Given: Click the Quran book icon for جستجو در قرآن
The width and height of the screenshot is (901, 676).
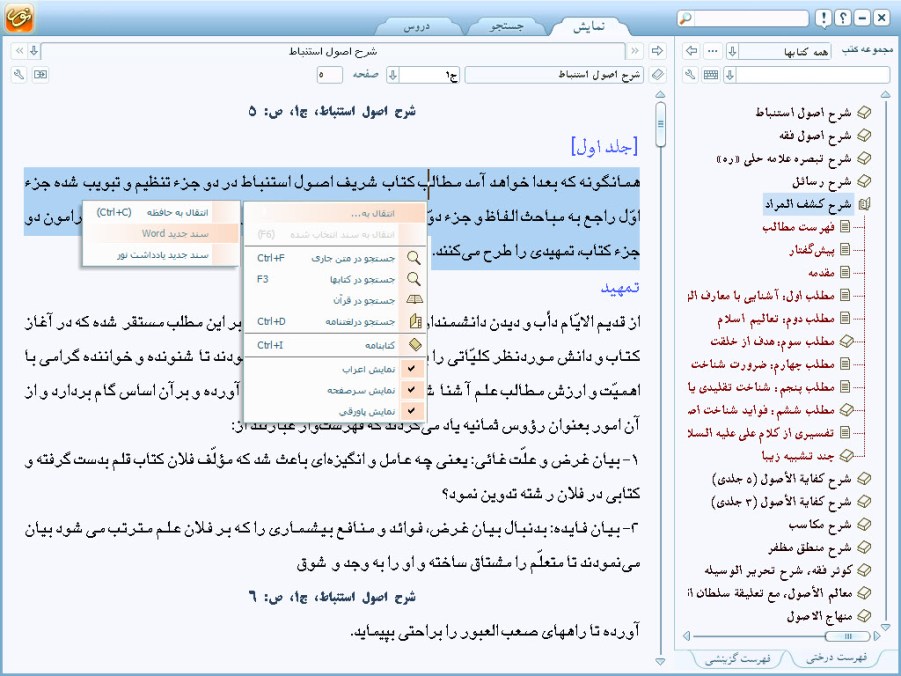Looking at the screenshot, I should click(414, 300).
